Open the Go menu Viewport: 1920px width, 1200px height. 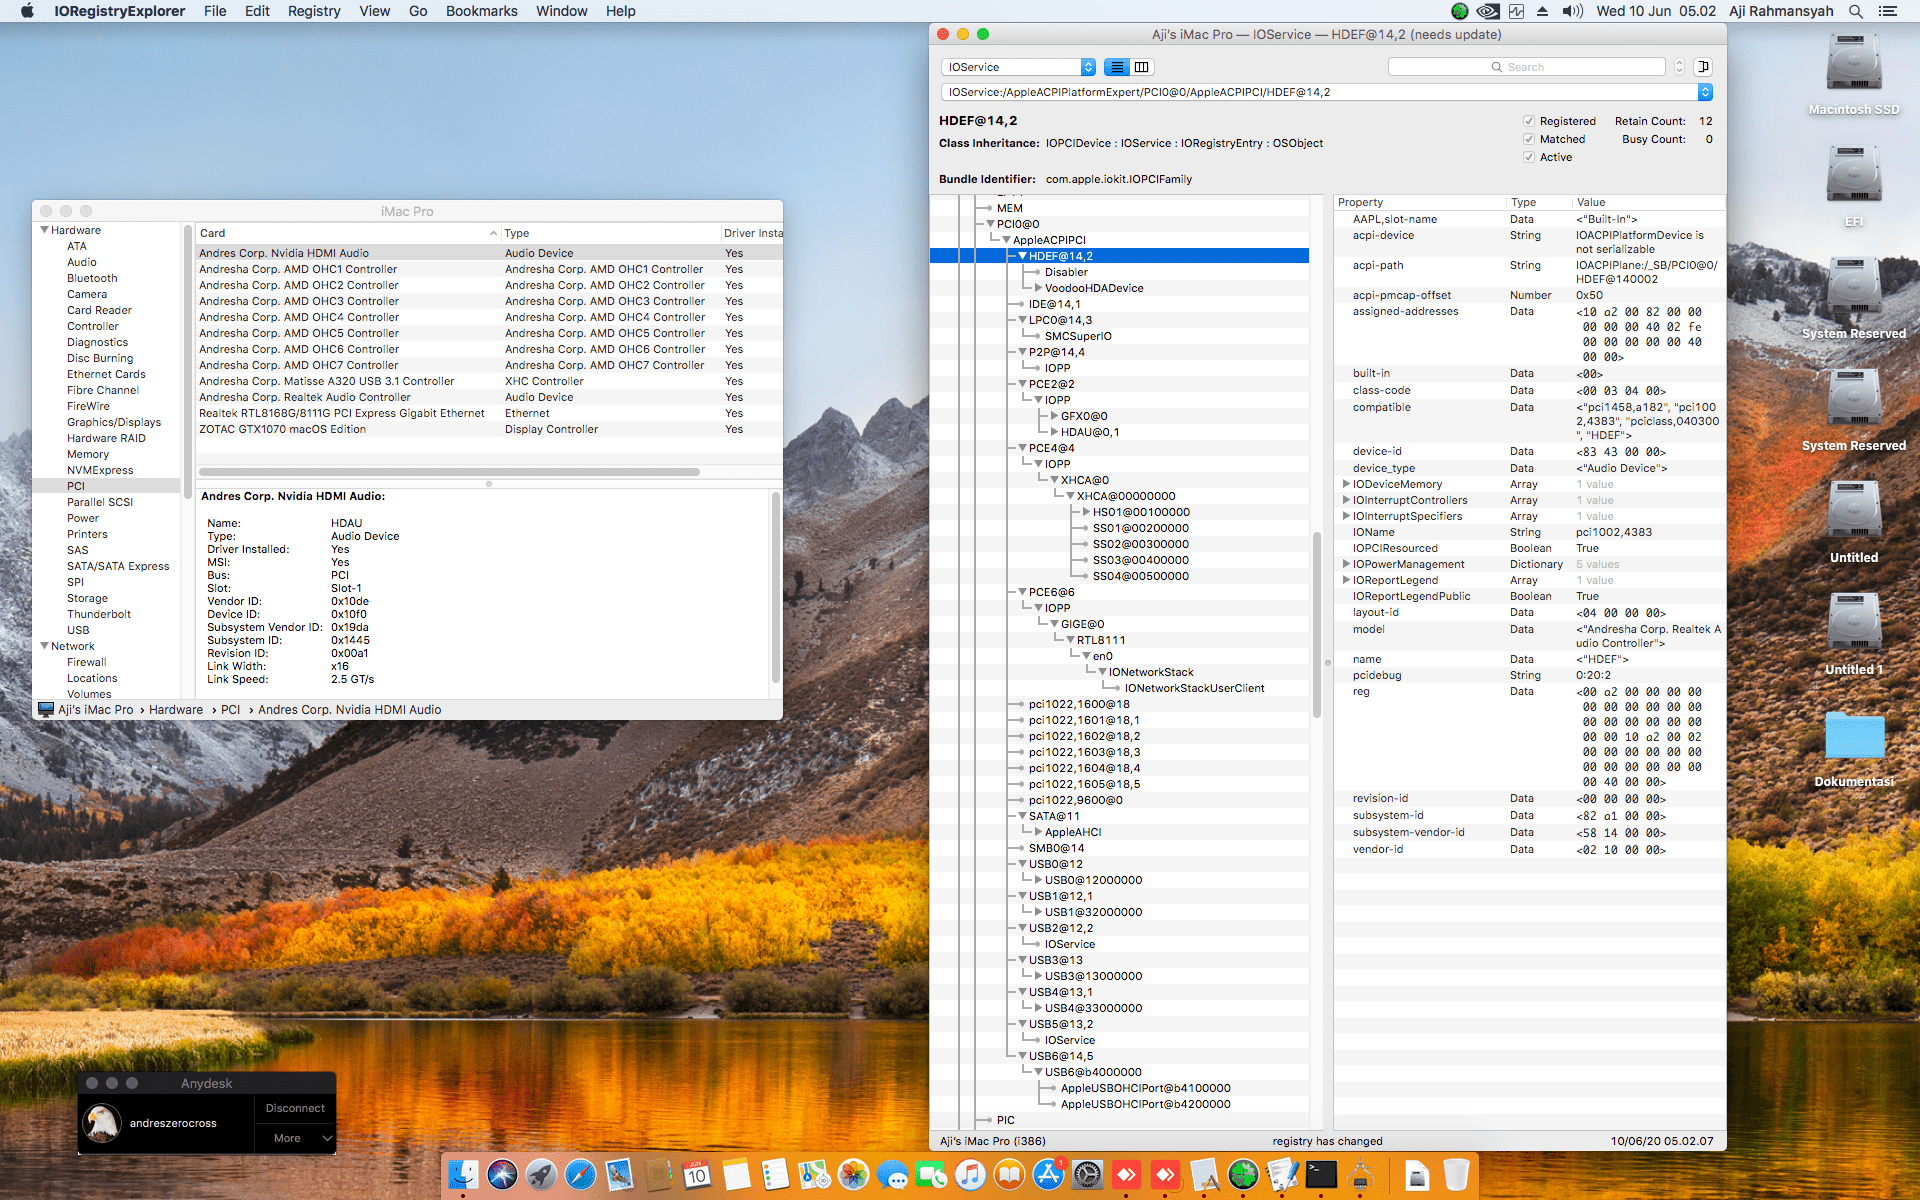click(418, 11)
